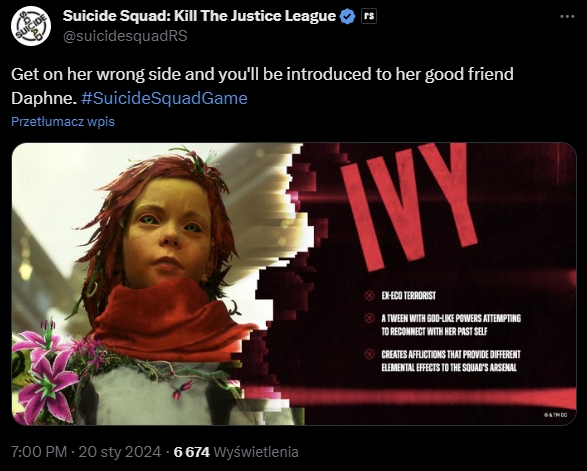587x471 pixels.
Task: Click the pink lily flowers in the image
Action: 47,371
